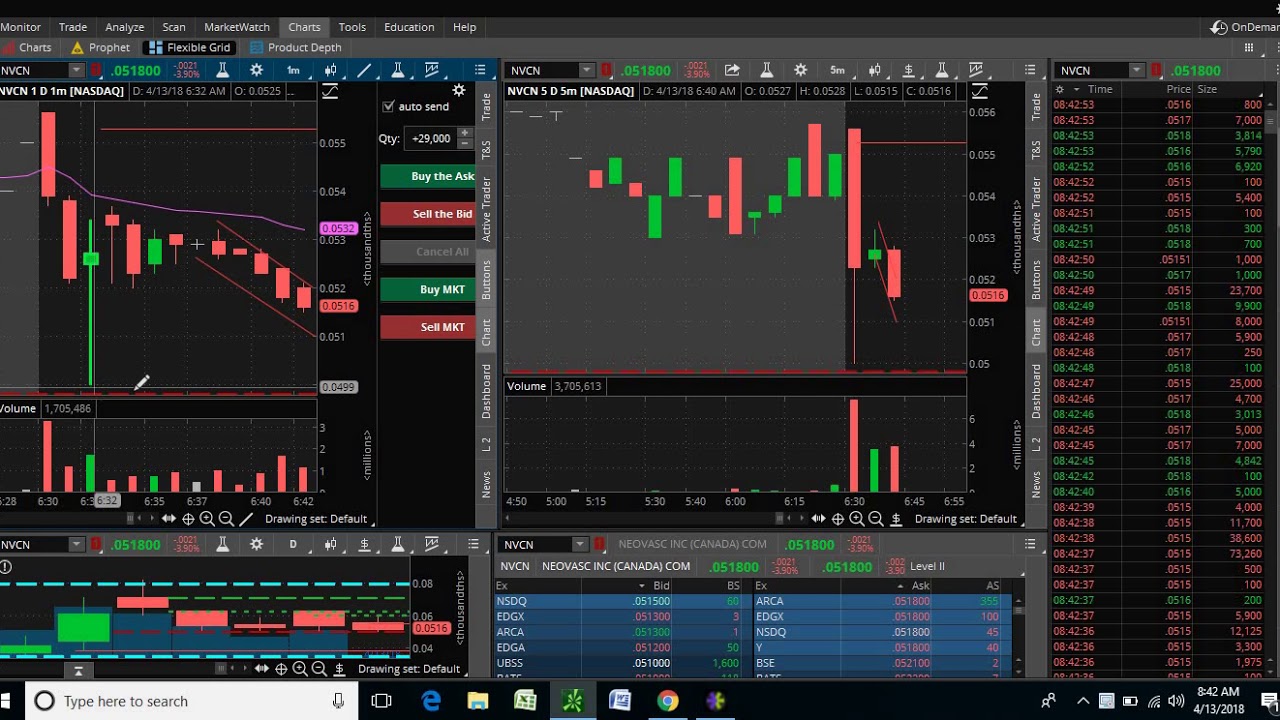1280x720 pixels.
Task: Click zoom out magnifier below the 1m chart
Action: click(x=226, y=519)
